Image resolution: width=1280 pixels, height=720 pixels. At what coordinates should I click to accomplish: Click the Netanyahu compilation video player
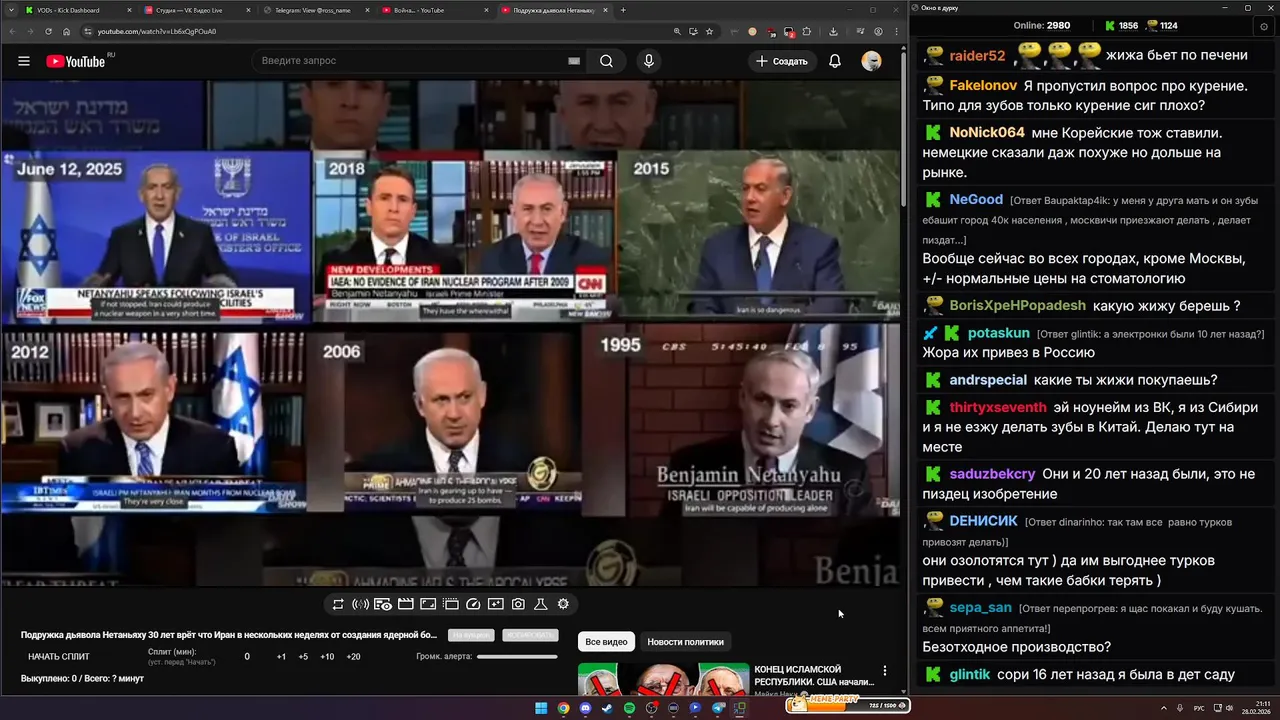click(451, 333)
